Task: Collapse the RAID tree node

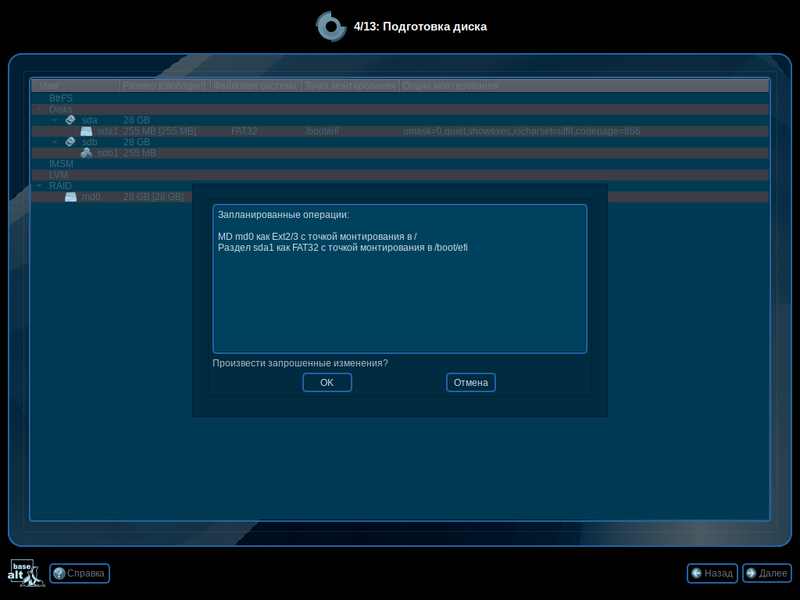Action: (x=39, y=186)
